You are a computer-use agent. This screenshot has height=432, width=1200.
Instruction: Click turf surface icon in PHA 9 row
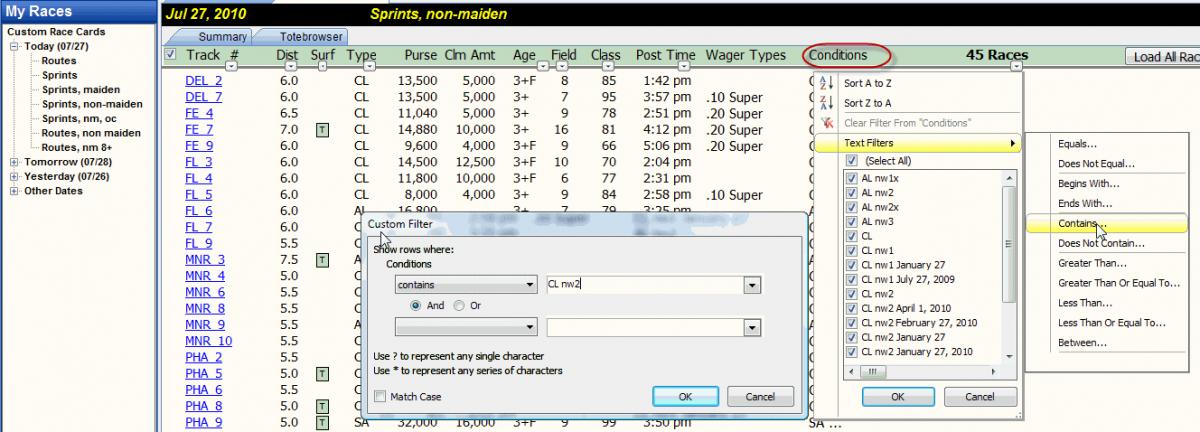click(322, 423)
